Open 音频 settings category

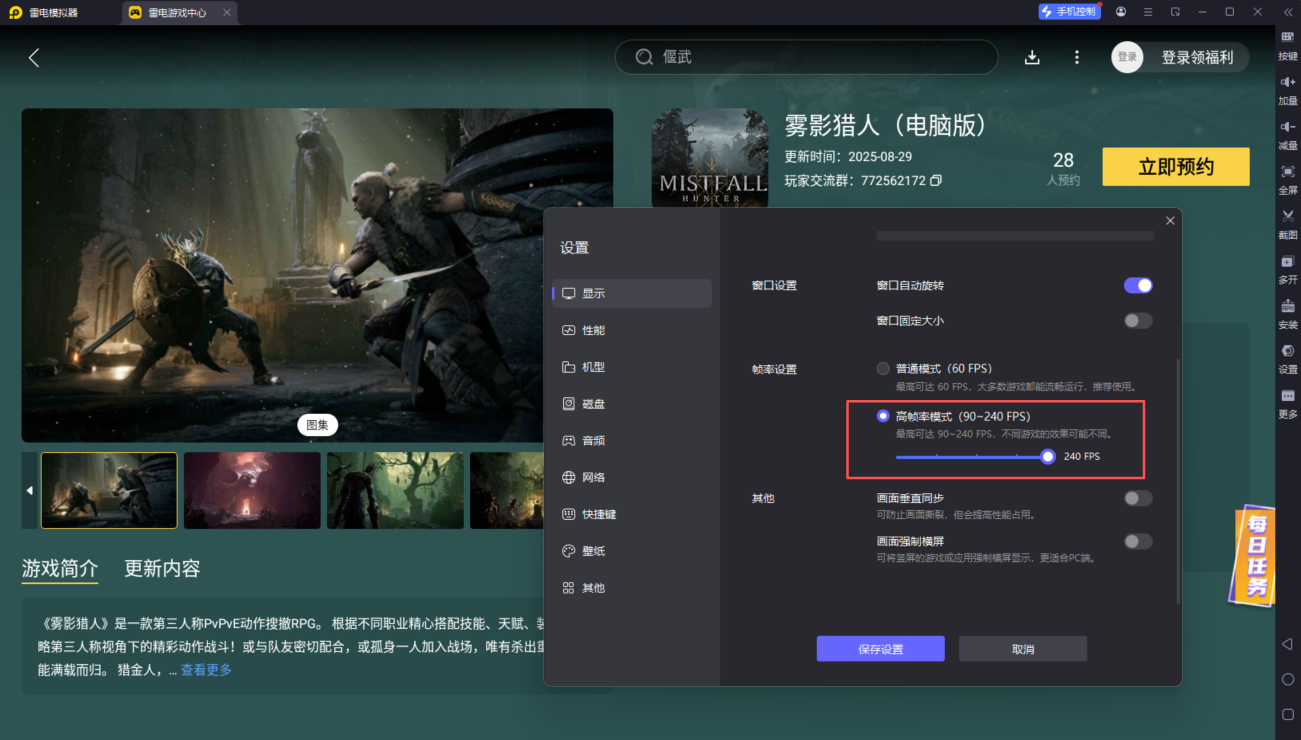coord(632,440)
